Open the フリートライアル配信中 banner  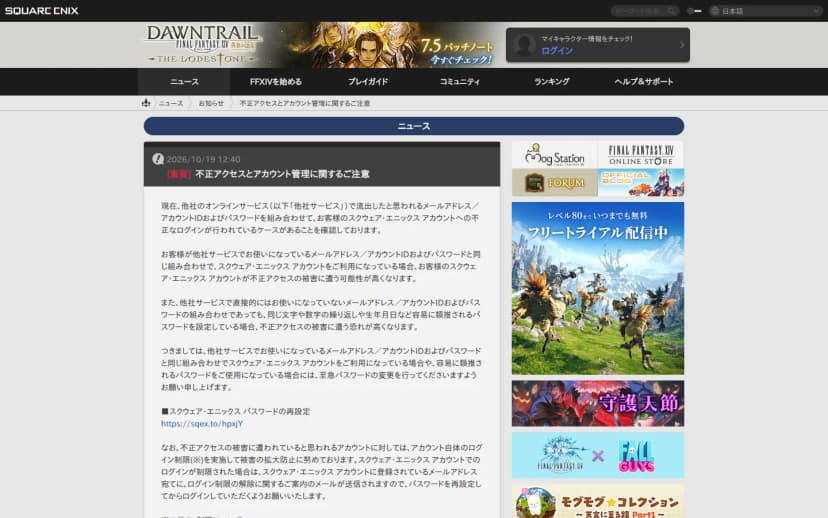pyautogui.click(x=598, y=288)
